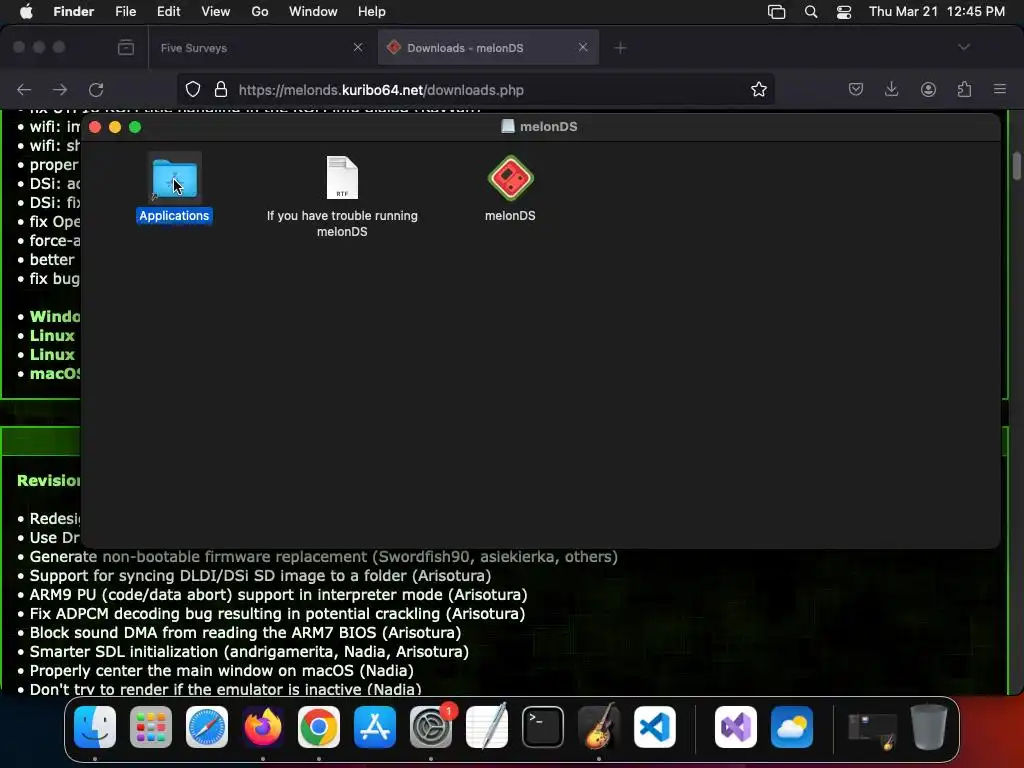The height and width of the screenshot is (768, 1024).
Task: Open Visual Studio purple icon in Dock
Action: coord(736,727)
